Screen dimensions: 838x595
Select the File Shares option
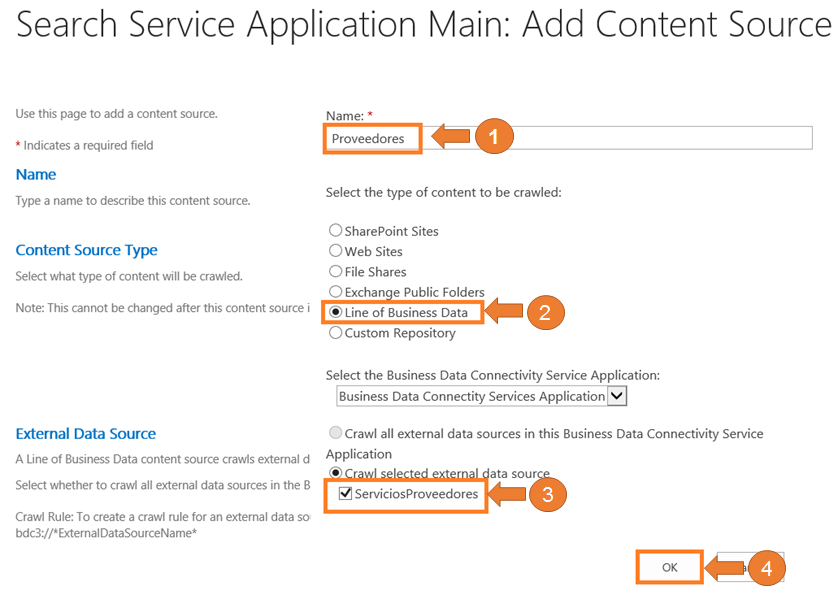click(336, 272)
